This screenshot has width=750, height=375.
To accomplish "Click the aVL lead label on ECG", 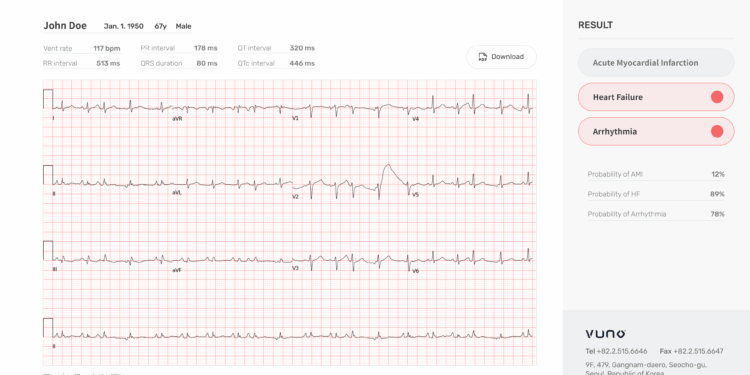I will click(177, 193).
